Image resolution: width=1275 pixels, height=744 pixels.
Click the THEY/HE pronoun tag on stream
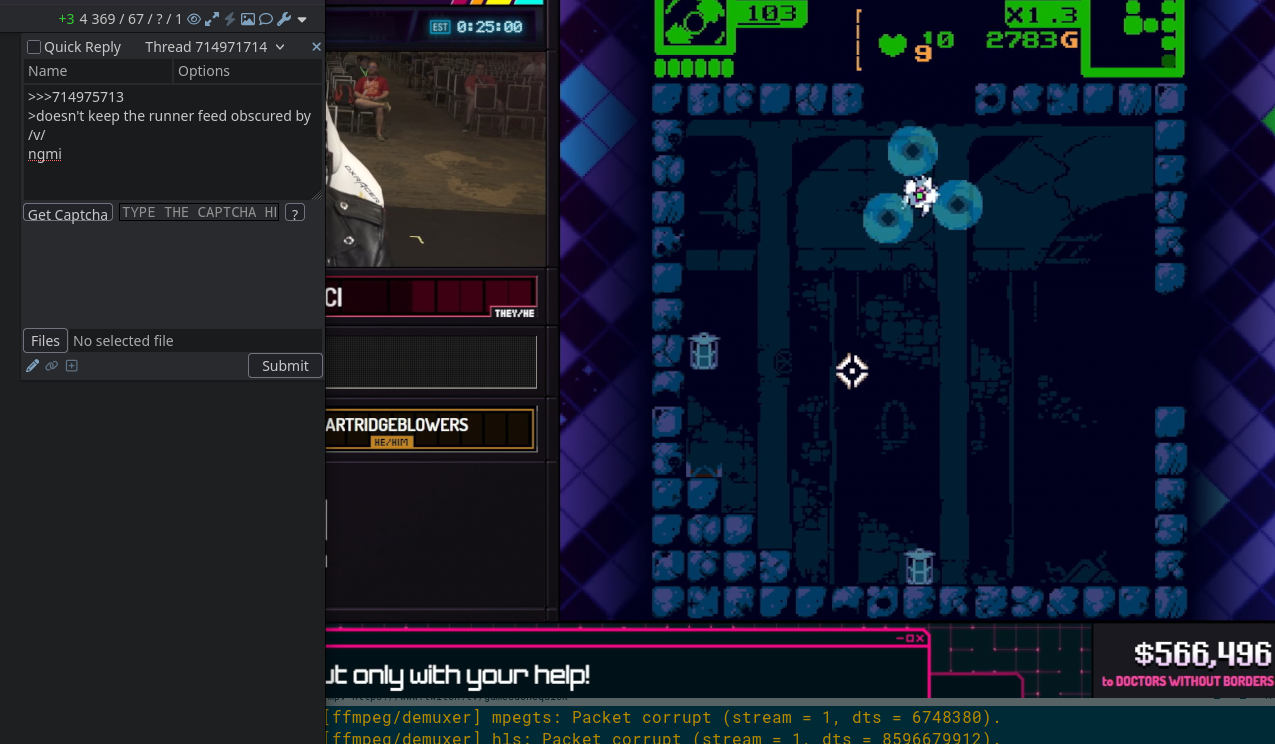click(x=514, y=313)
